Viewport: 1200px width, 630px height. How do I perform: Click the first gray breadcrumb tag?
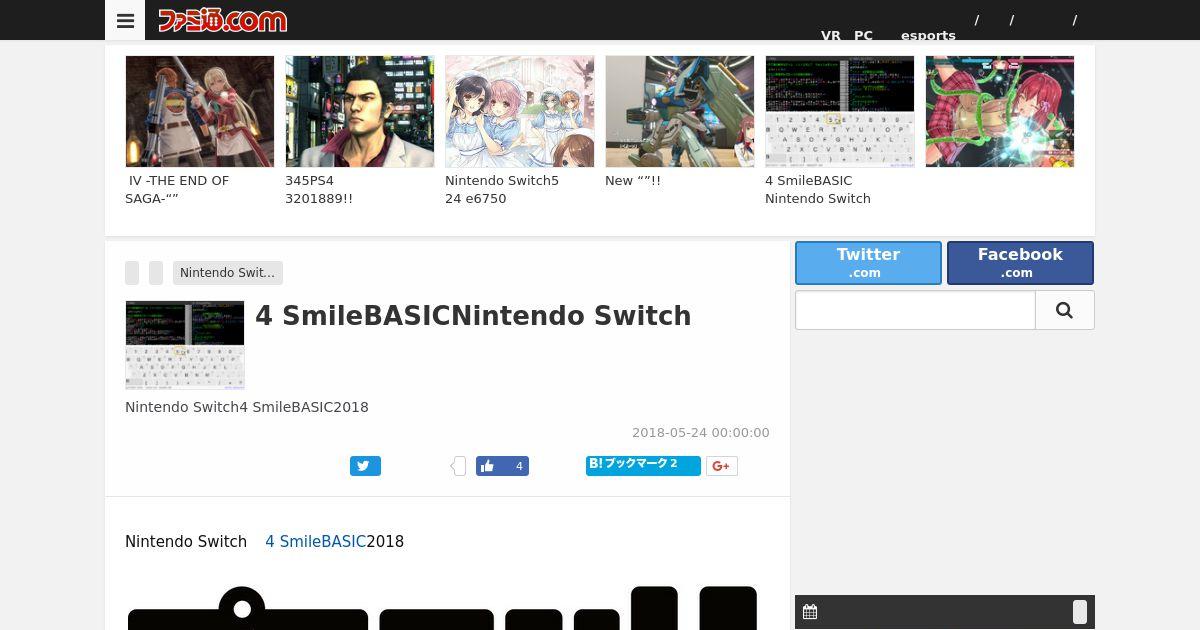[x=132, y=273]
